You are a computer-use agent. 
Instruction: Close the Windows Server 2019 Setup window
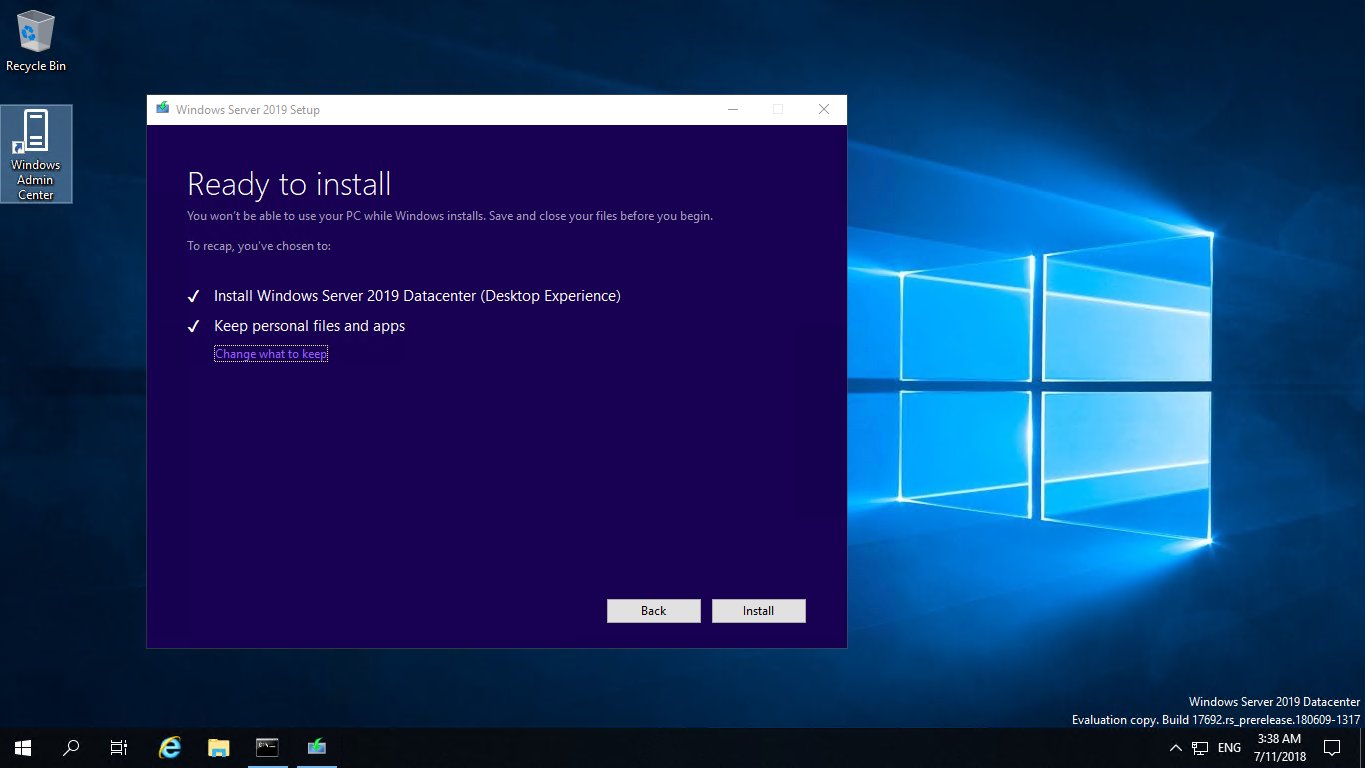pyautogui.click(x=824, y=110)
